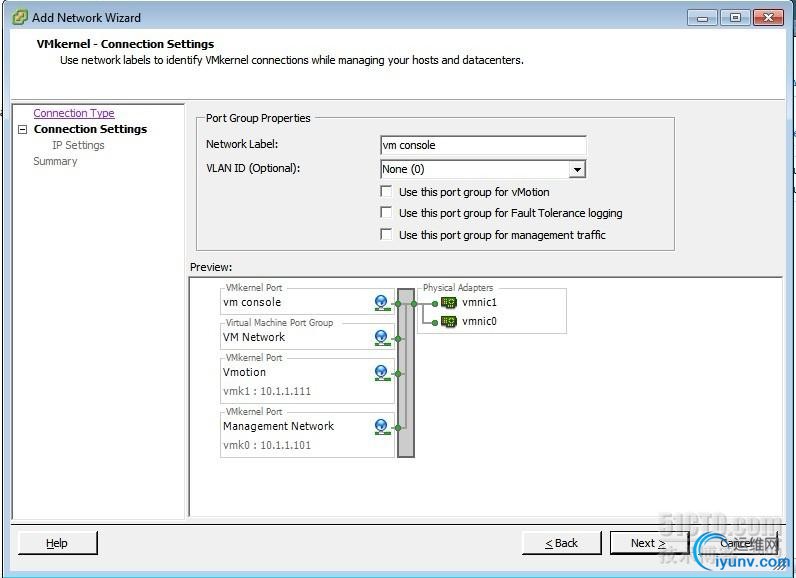Click the Physical Adapters group label
796x578 pixels.
point(458,288)
